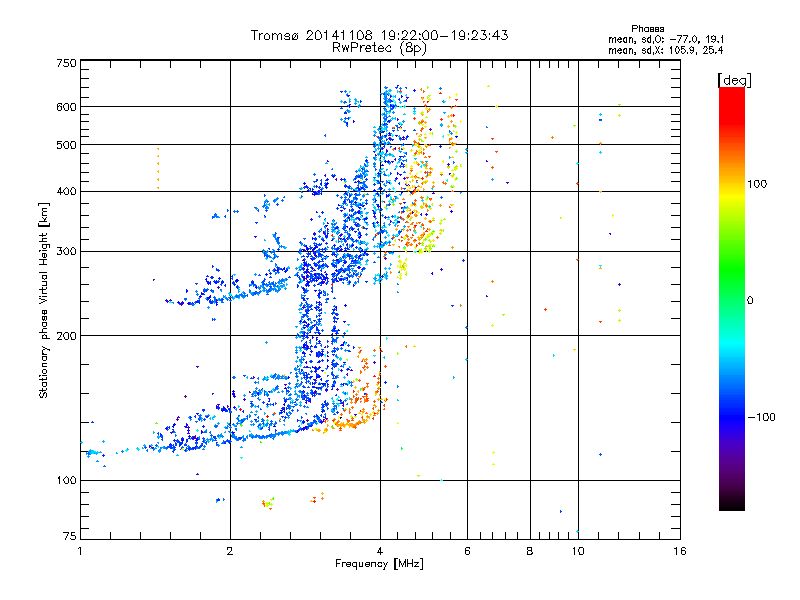Viewport: 800px width, 600px height.
Task: Click the x-axis '2' frequency tick label
Action: 230,551
